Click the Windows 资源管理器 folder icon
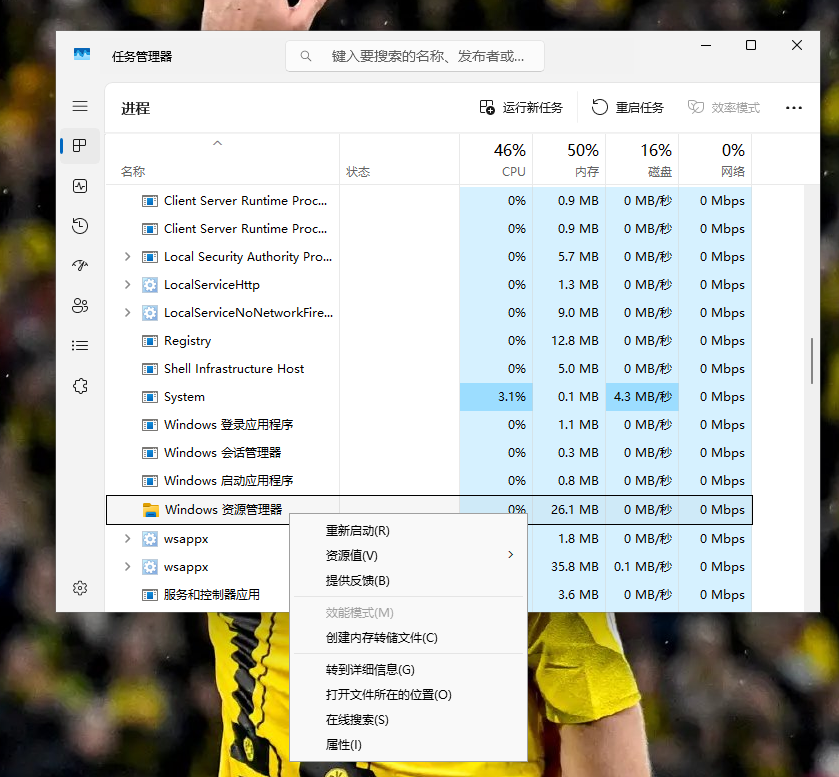 150,510
